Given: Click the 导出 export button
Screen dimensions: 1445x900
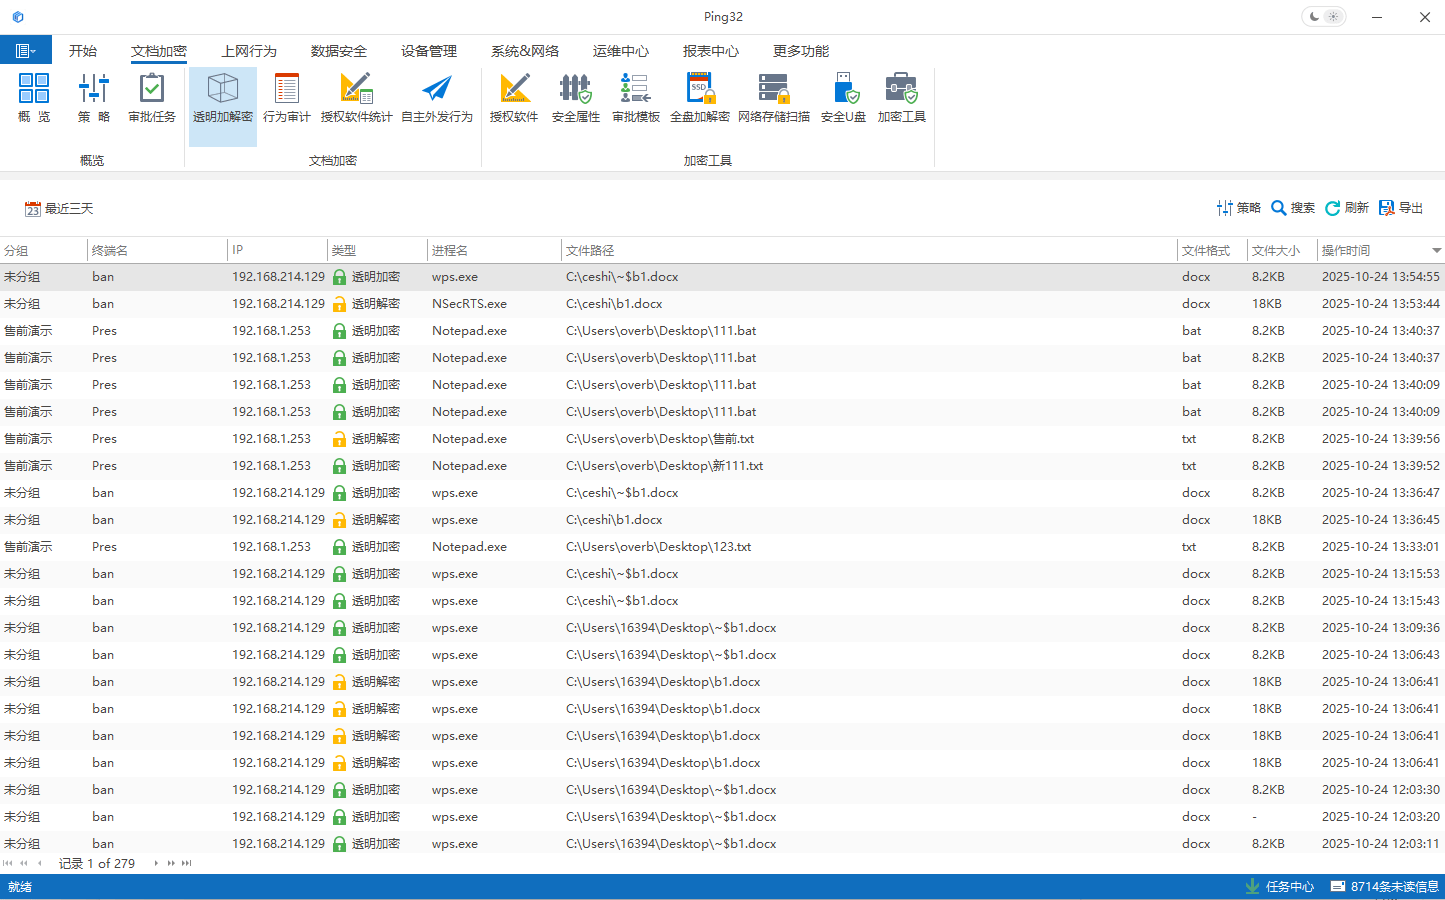Looking at the screenshot, I should [x=1401, y=208].
